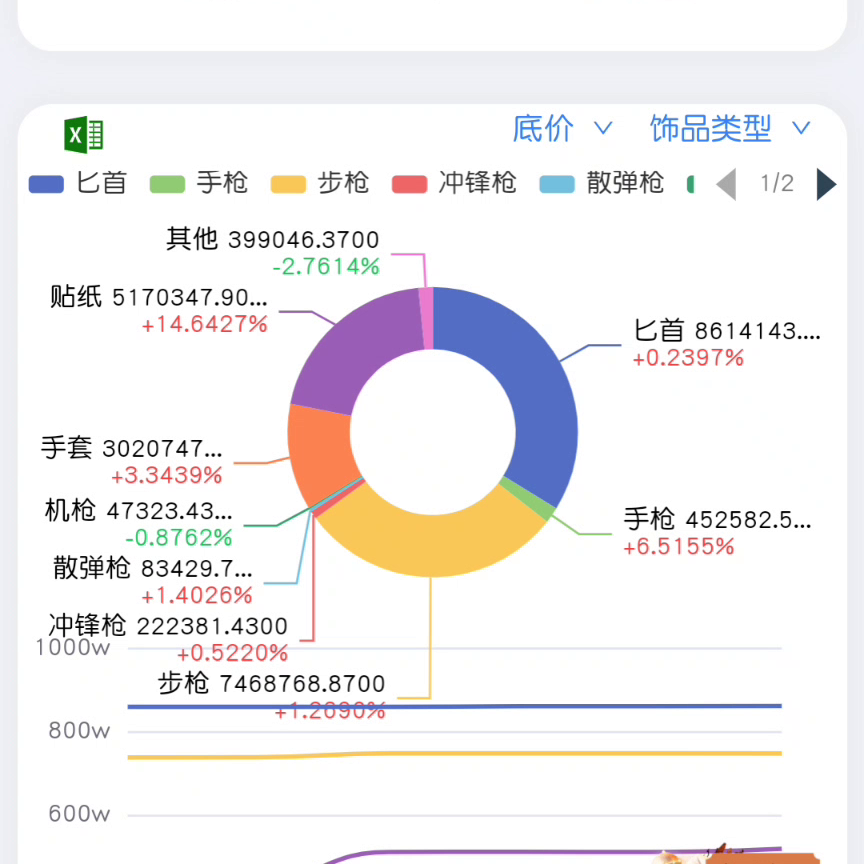Select the light blue 散弹枪 legend swatch
Viewport: 864px width, 864px height.
coord(556,184)
